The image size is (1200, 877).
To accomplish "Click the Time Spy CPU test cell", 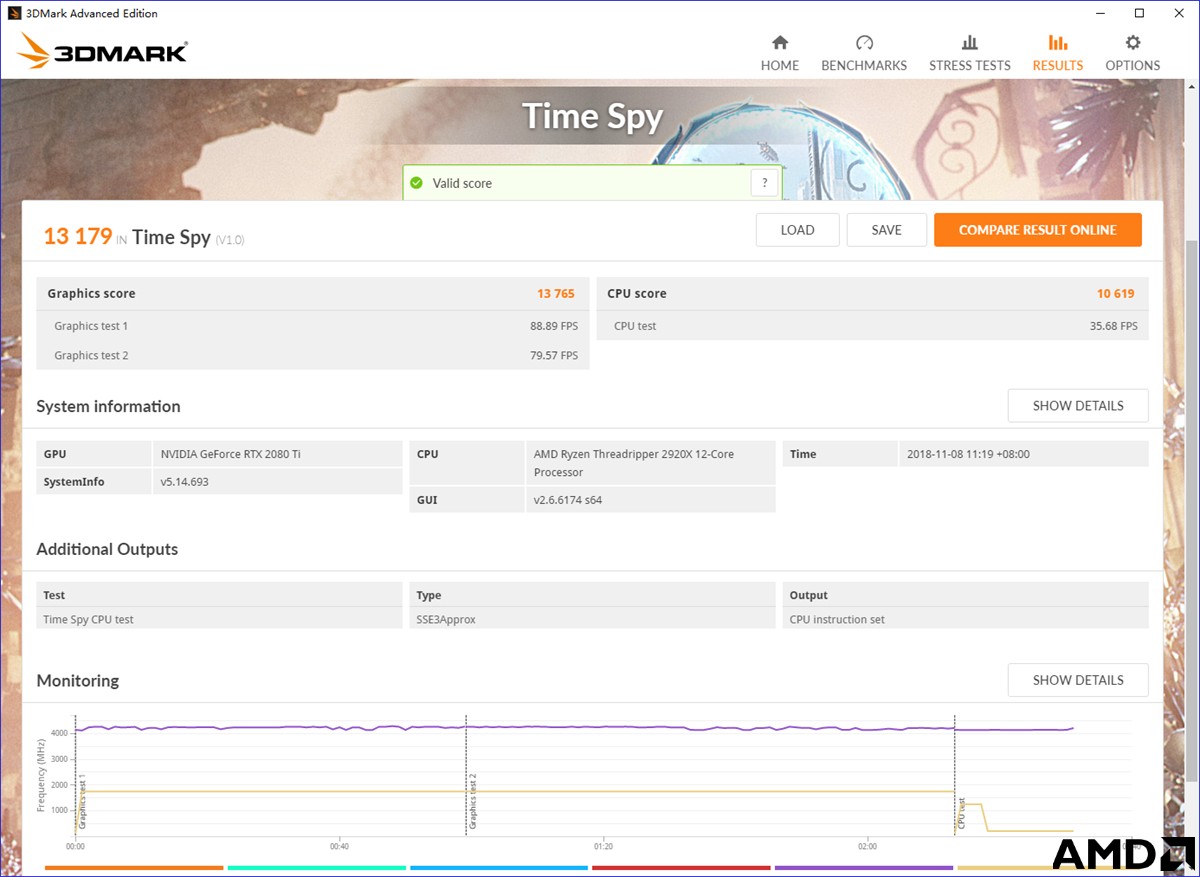I will tap(219, 619).
